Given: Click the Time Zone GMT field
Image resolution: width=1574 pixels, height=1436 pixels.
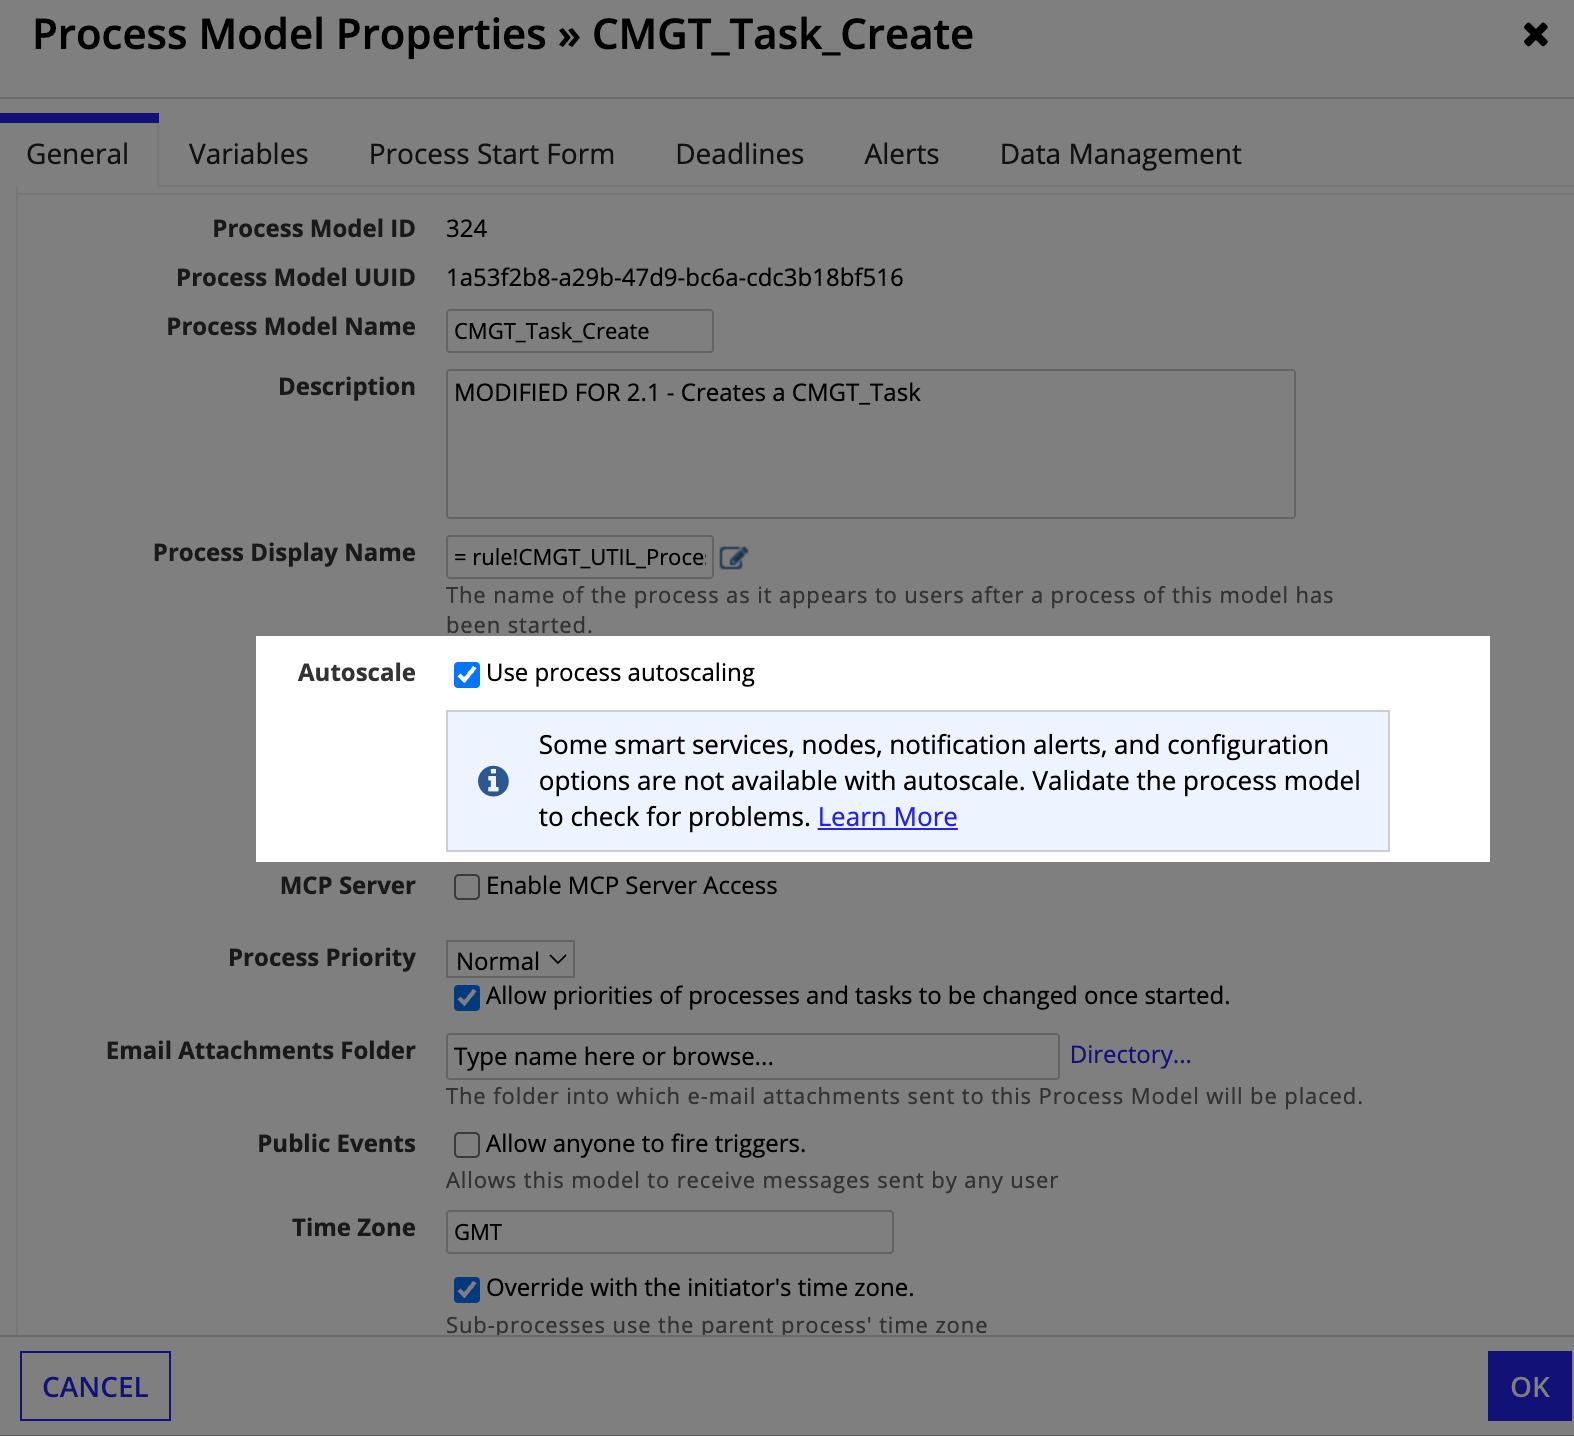Looking at the screenshot, I should point(669,1232).
